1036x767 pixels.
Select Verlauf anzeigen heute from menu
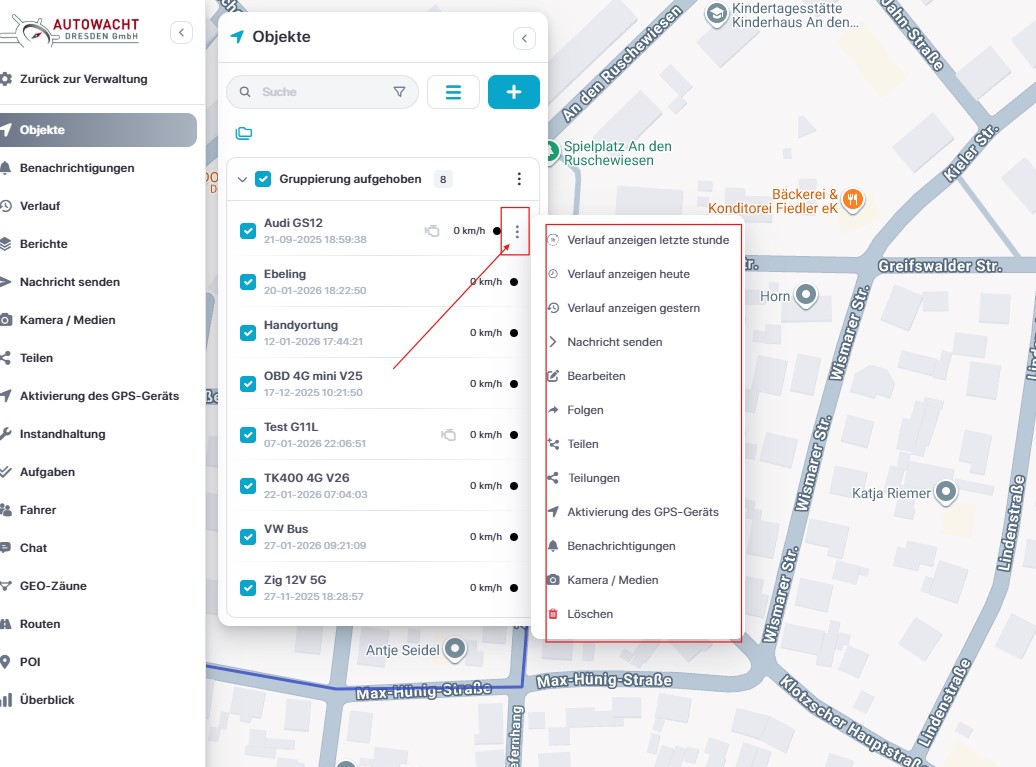[x=628, y=274]
